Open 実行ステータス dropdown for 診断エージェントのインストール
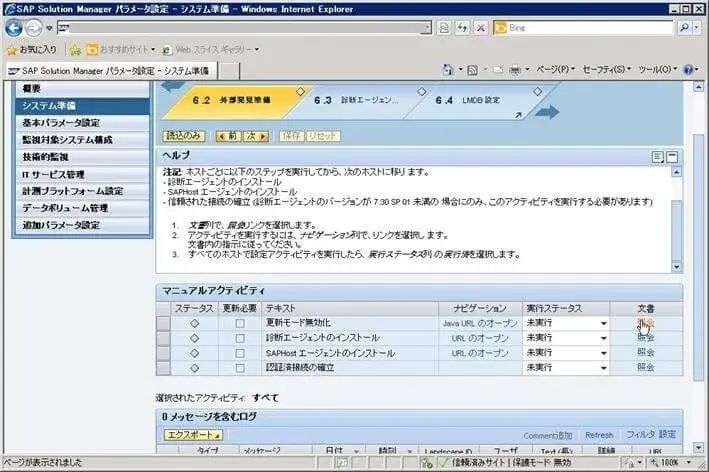This screenshot has width=709, height=472. (x=604, y=339)
